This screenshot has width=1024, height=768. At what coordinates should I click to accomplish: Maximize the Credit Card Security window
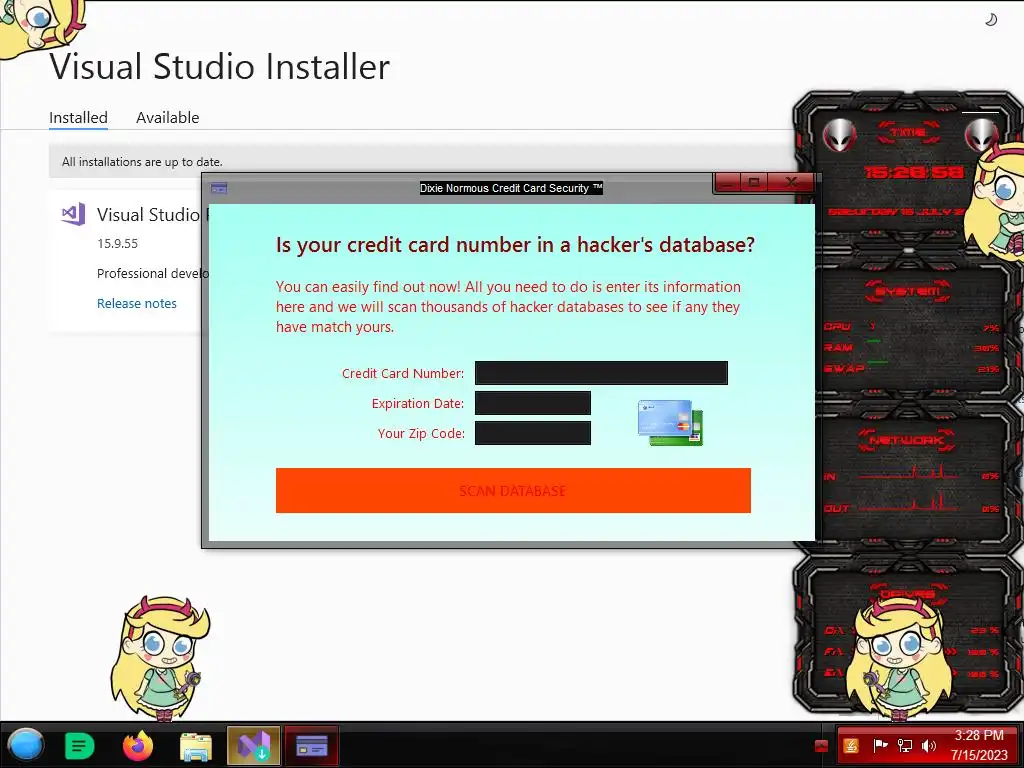point(754,183)
